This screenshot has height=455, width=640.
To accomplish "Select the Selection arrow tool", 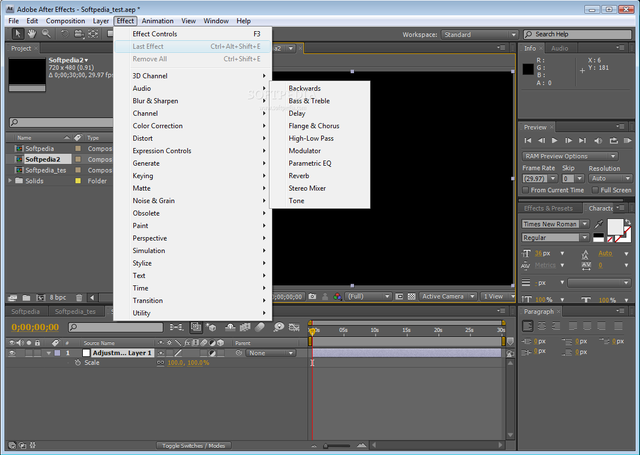I will pyautogui.click(x=18, y=34).
